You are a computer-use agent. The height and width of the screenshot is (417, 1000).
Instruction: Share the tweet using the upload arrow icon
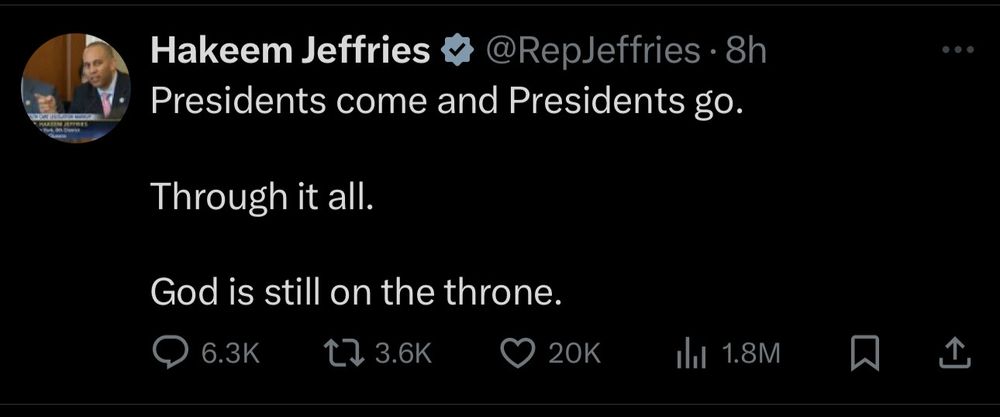tap(955, 352)
